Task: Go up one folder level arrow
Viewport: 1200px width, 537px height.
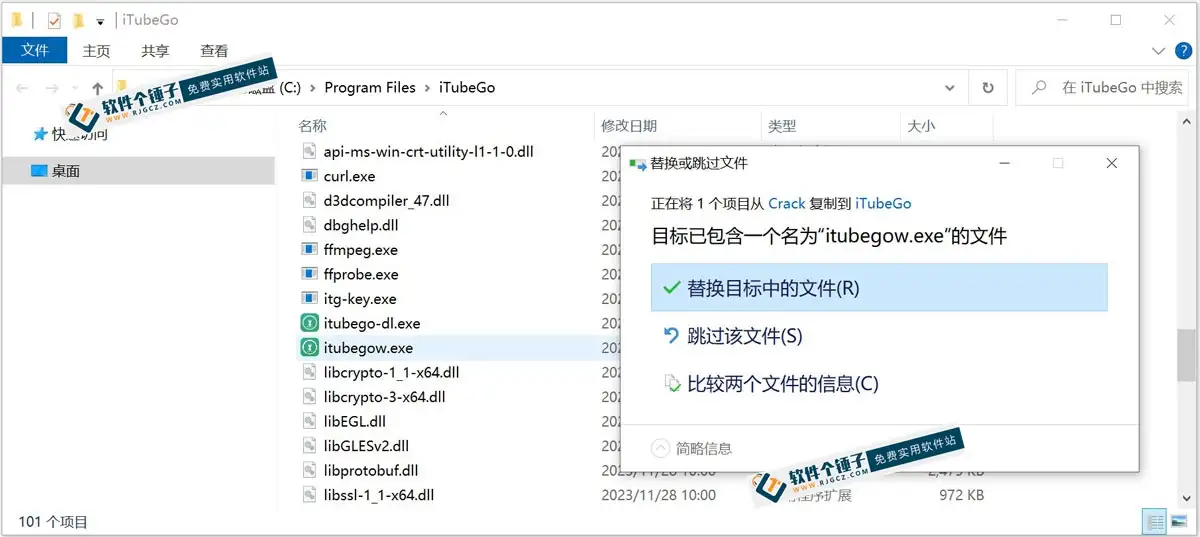Action: click(97, 88)
